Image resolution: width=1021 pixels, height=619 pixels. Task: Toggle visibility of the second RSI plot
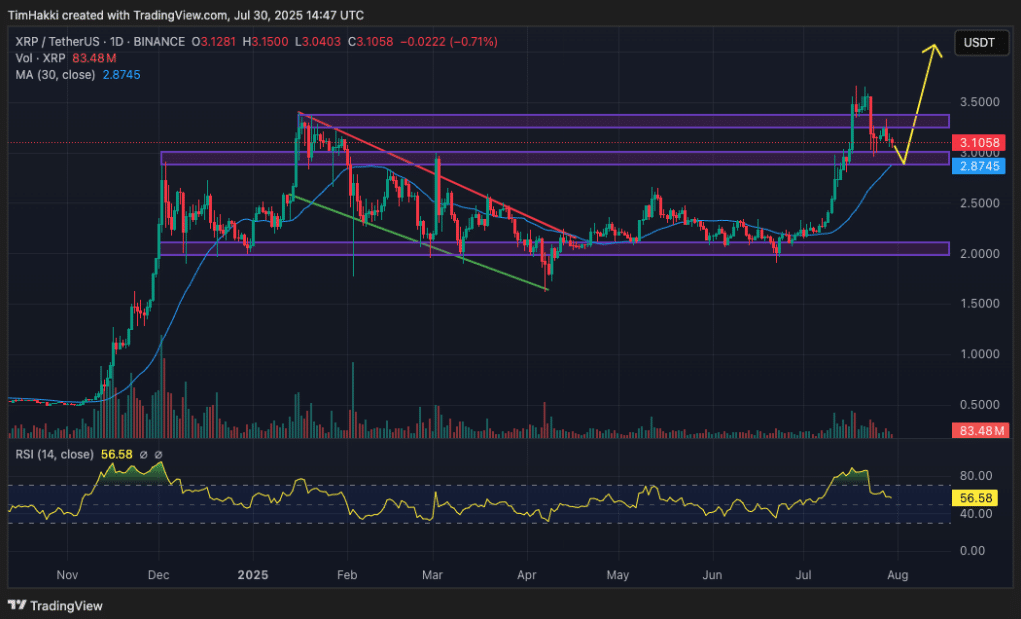pyautogui.click(x=159, y=456)
